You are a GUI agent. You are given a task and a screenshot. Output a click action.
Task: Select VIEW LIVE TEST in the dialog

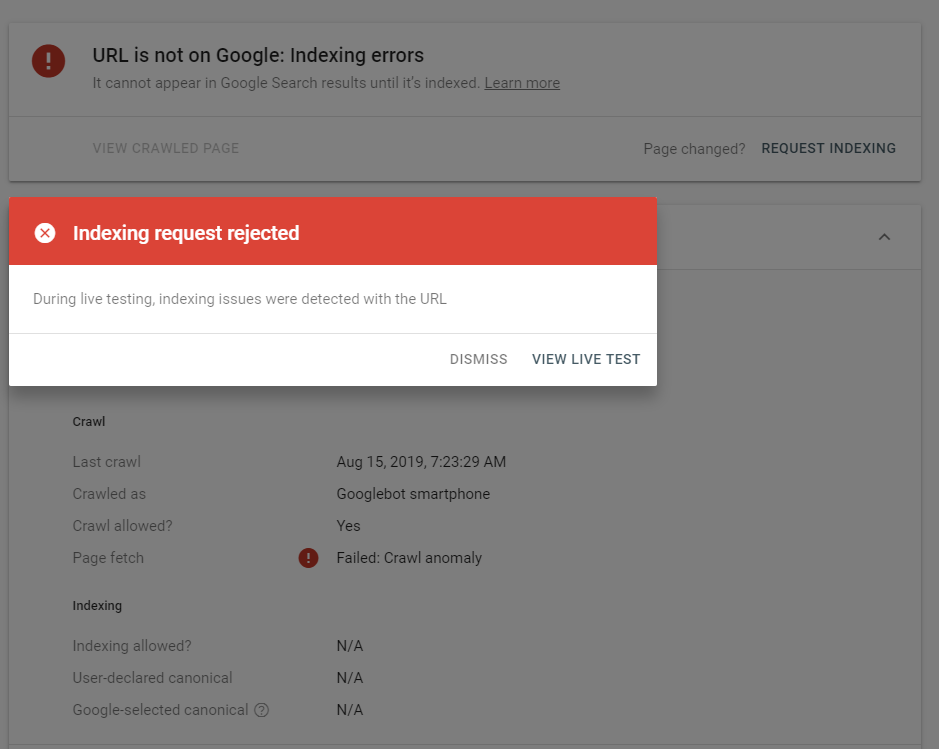pyautogui.click(x=586, y=359)
